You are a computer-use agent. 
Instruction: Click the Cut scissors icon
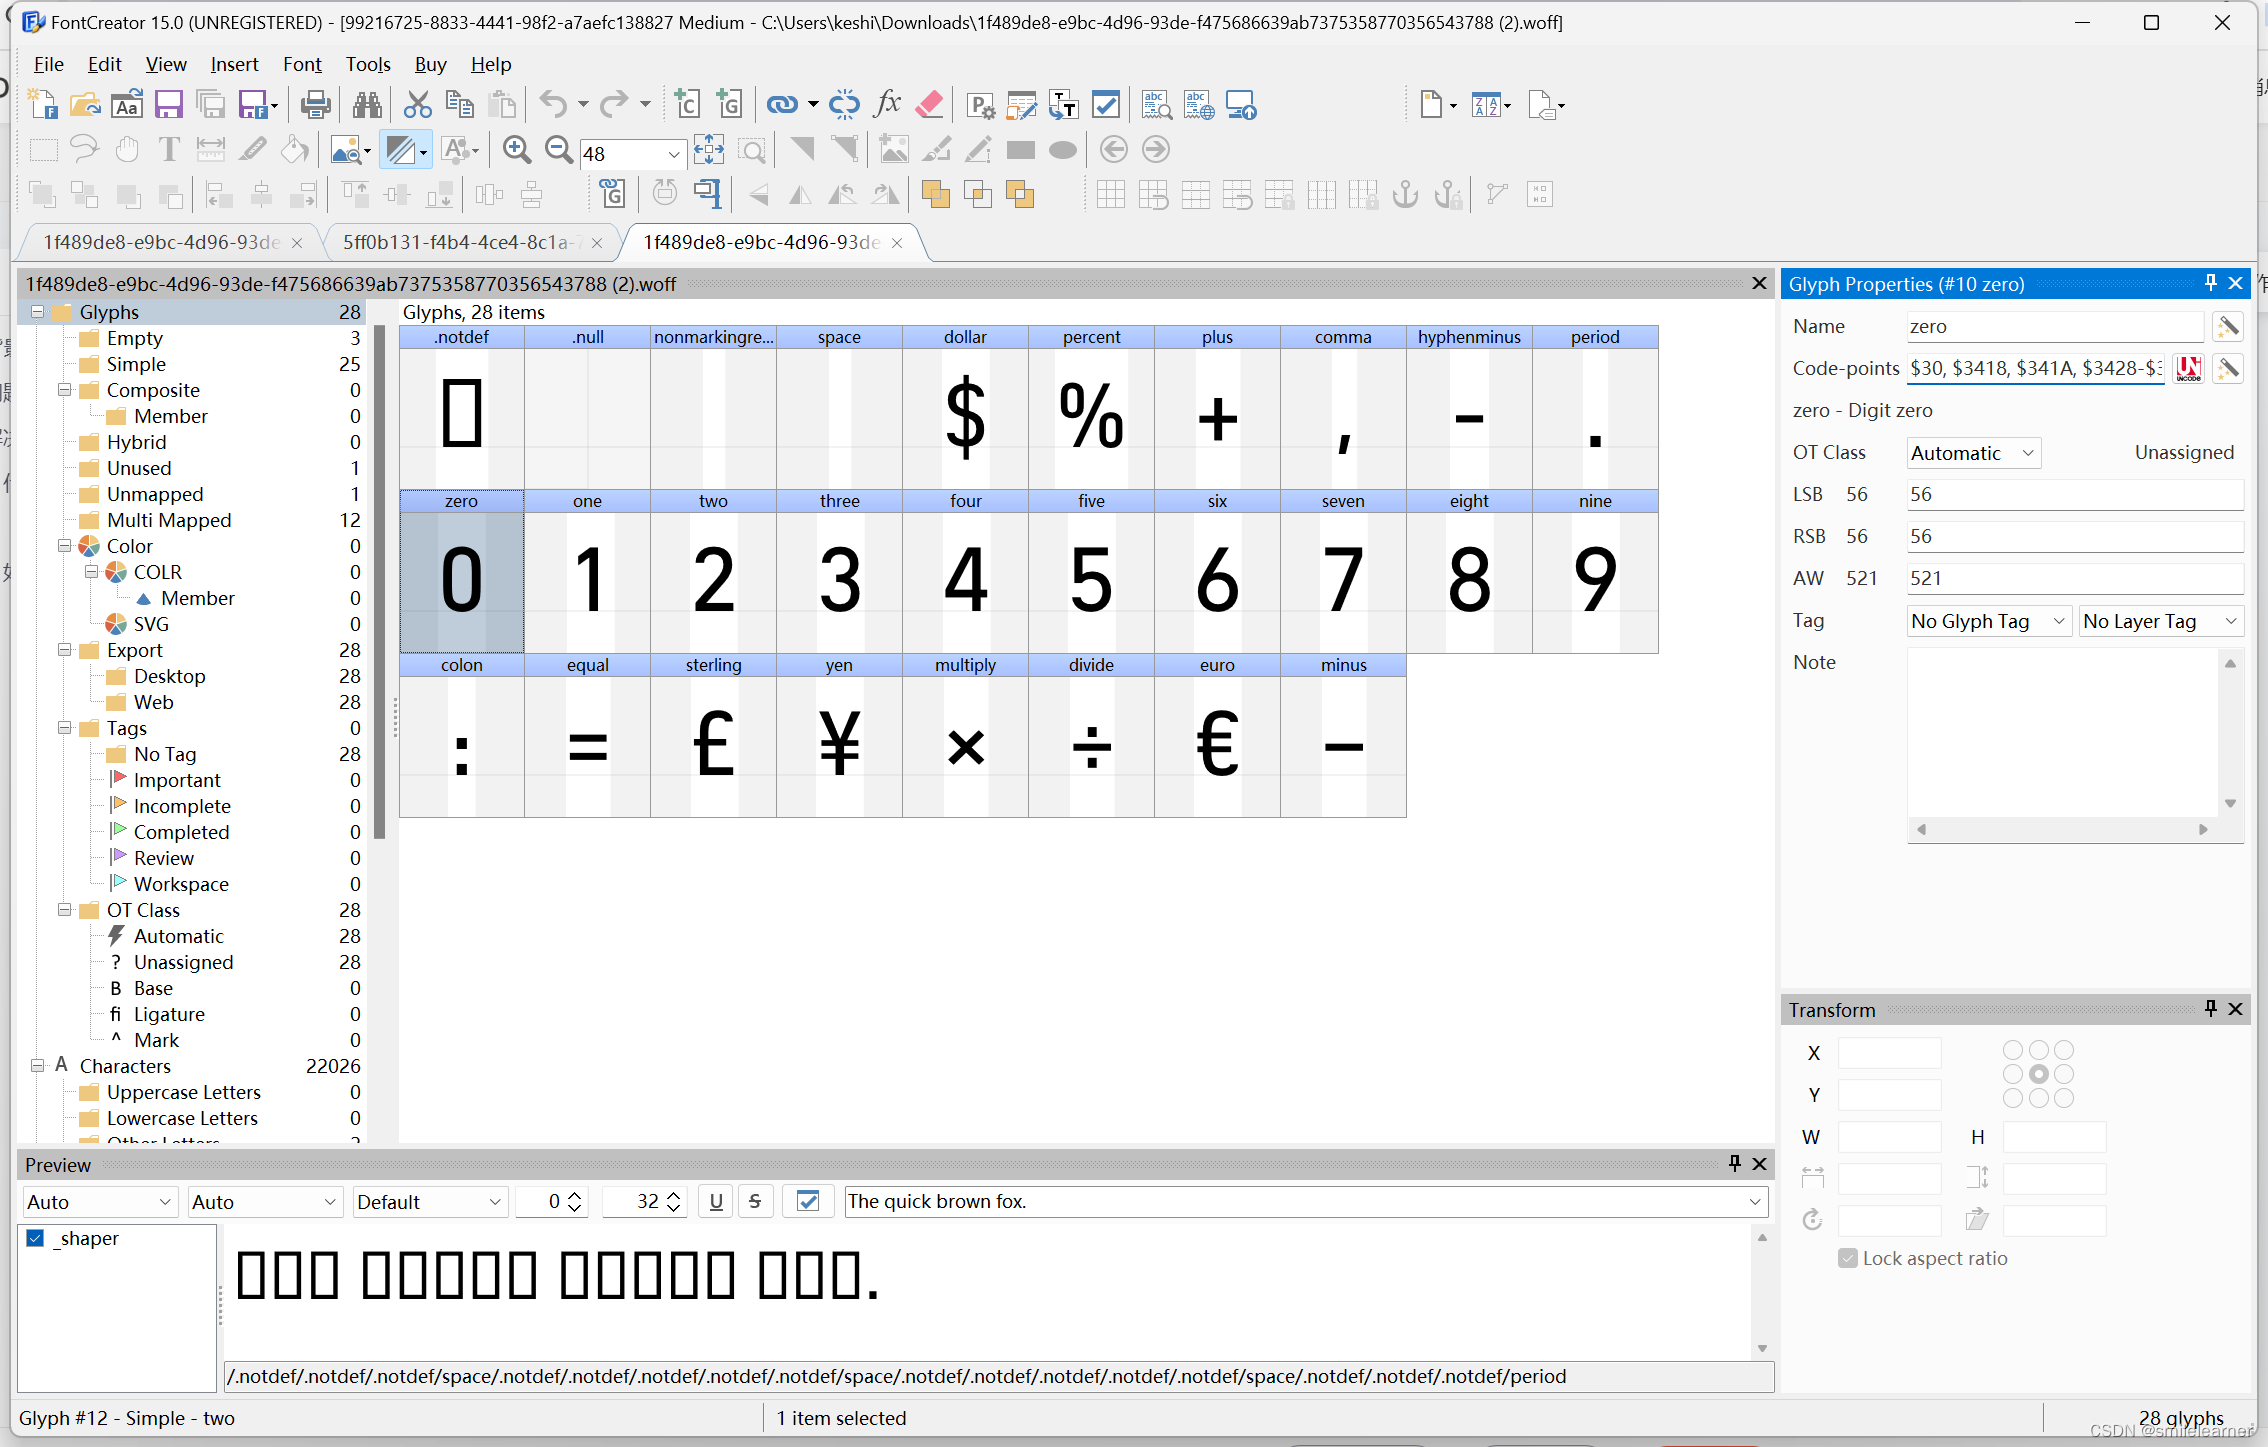coord(417,105)
